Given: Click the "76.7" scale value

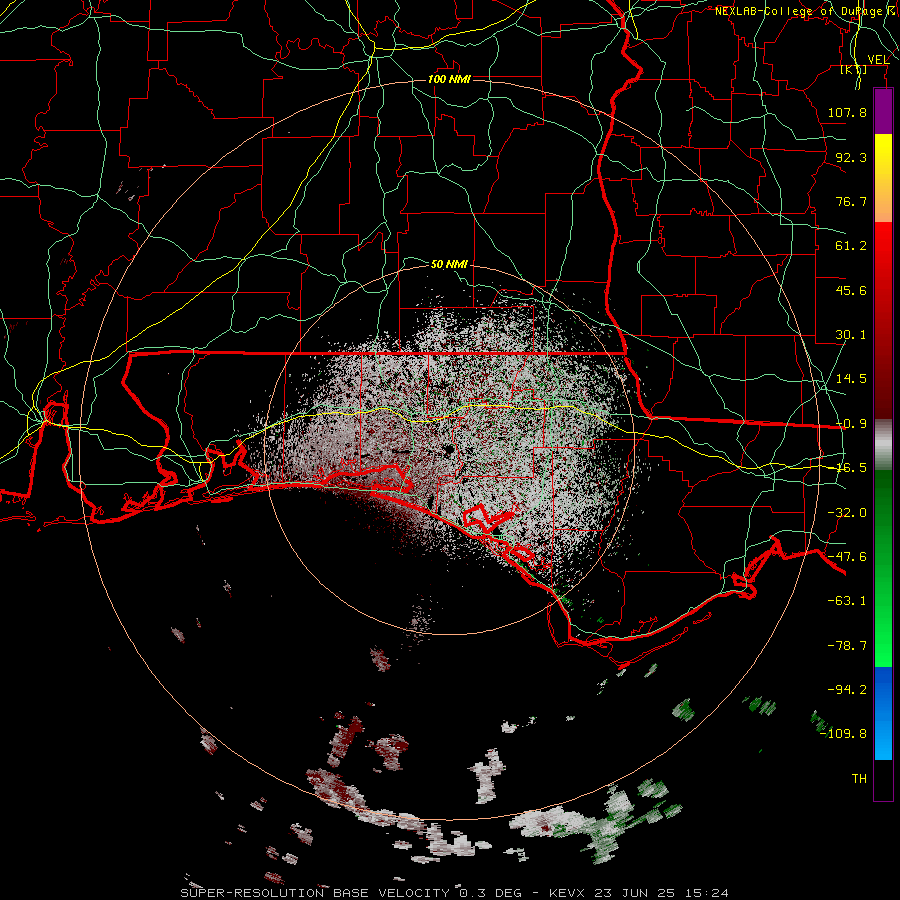Looking at the screenshot, I should tap(851, 201).
